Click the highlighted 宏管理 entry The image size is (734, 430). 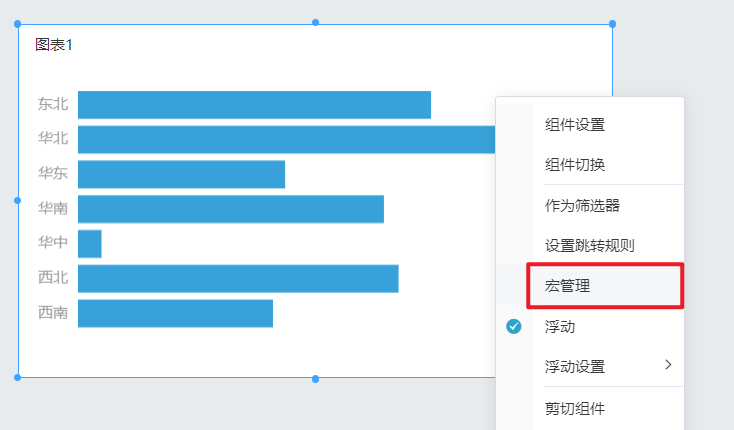[x=605, y=285]
